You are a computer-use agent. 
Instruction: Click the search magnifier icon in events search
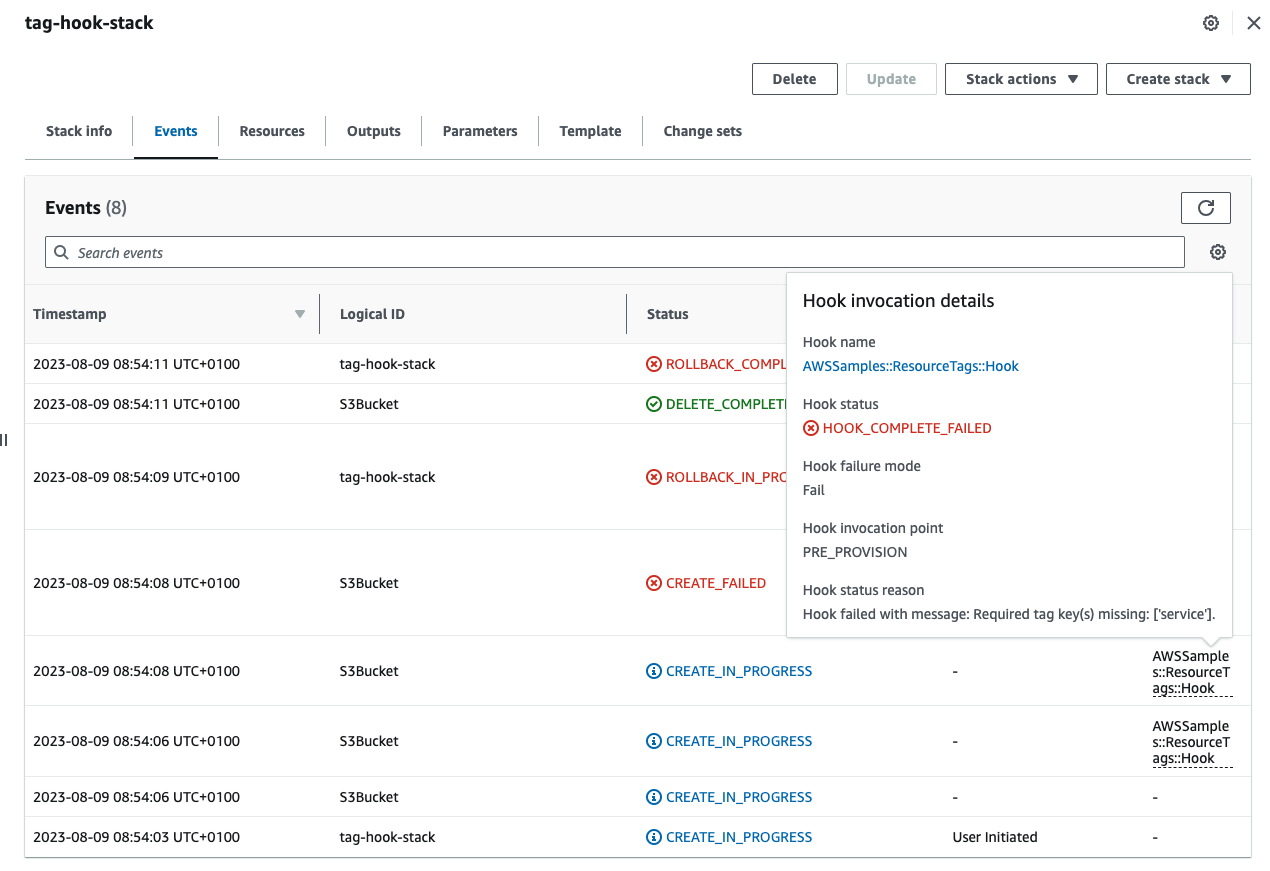(x=62, y=252)
